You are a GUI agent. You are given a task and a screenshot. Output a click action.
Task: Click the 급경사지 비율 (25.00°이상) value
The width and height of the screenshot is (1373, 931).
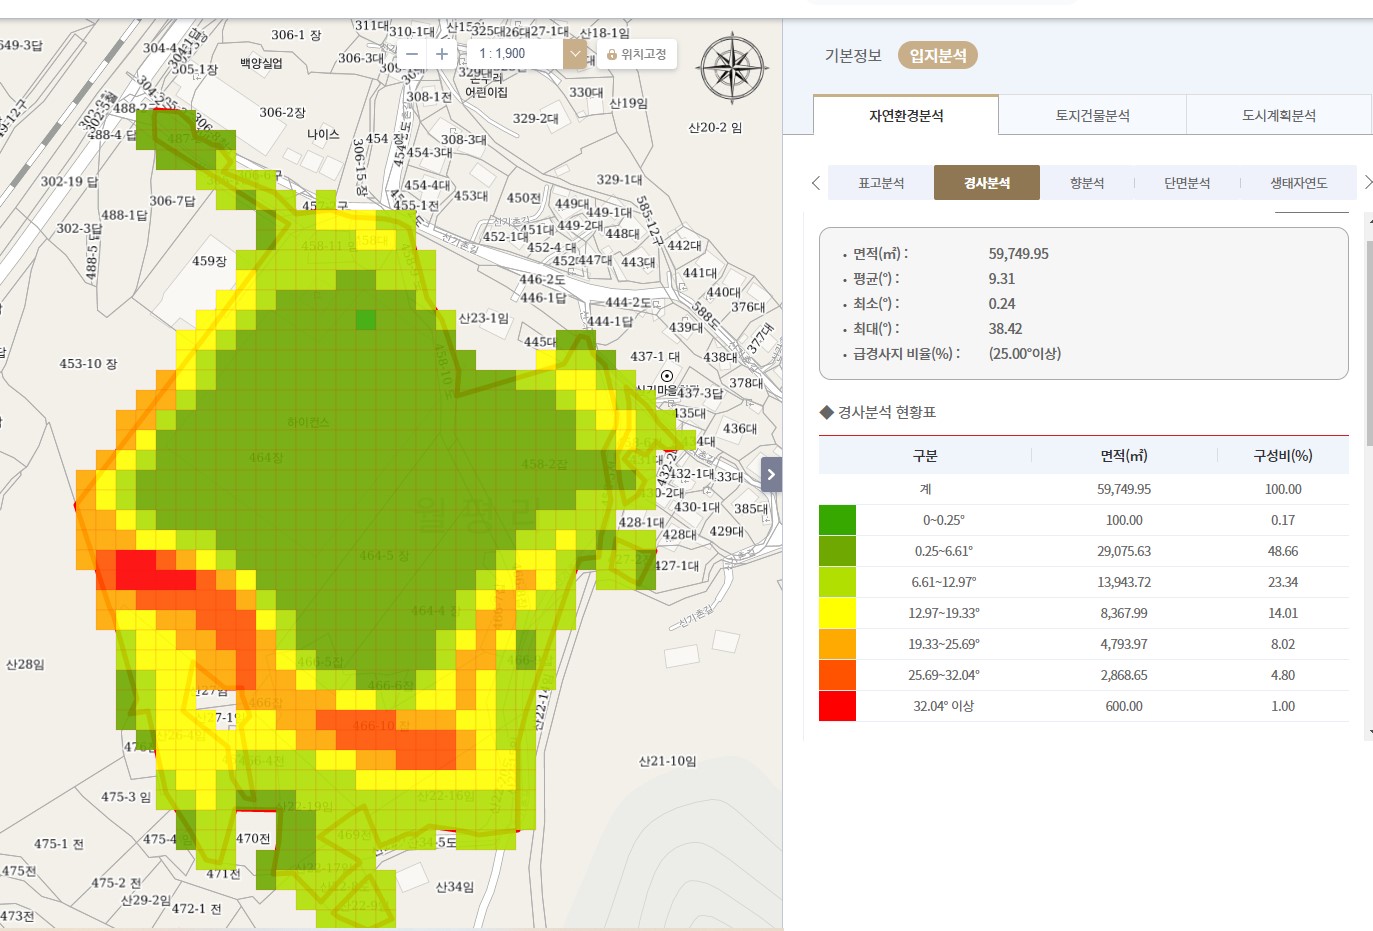[x=1025, y=354]
